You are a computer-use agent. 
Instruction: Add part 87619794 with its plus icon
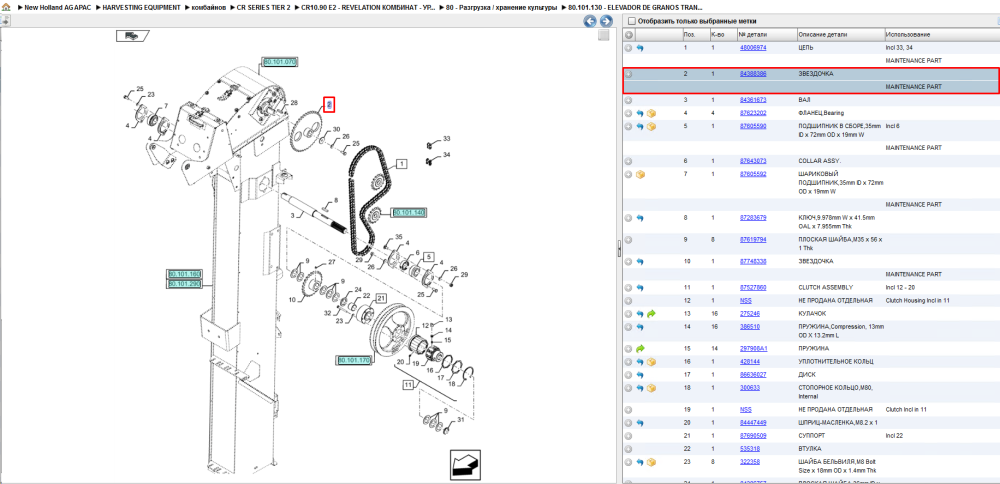(629, 240)
